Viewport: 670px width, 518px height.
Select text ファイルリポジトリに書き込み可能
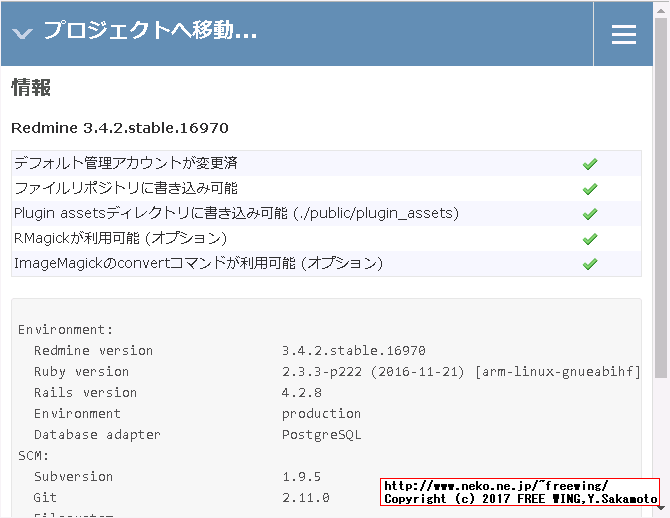tap(126, 188)
